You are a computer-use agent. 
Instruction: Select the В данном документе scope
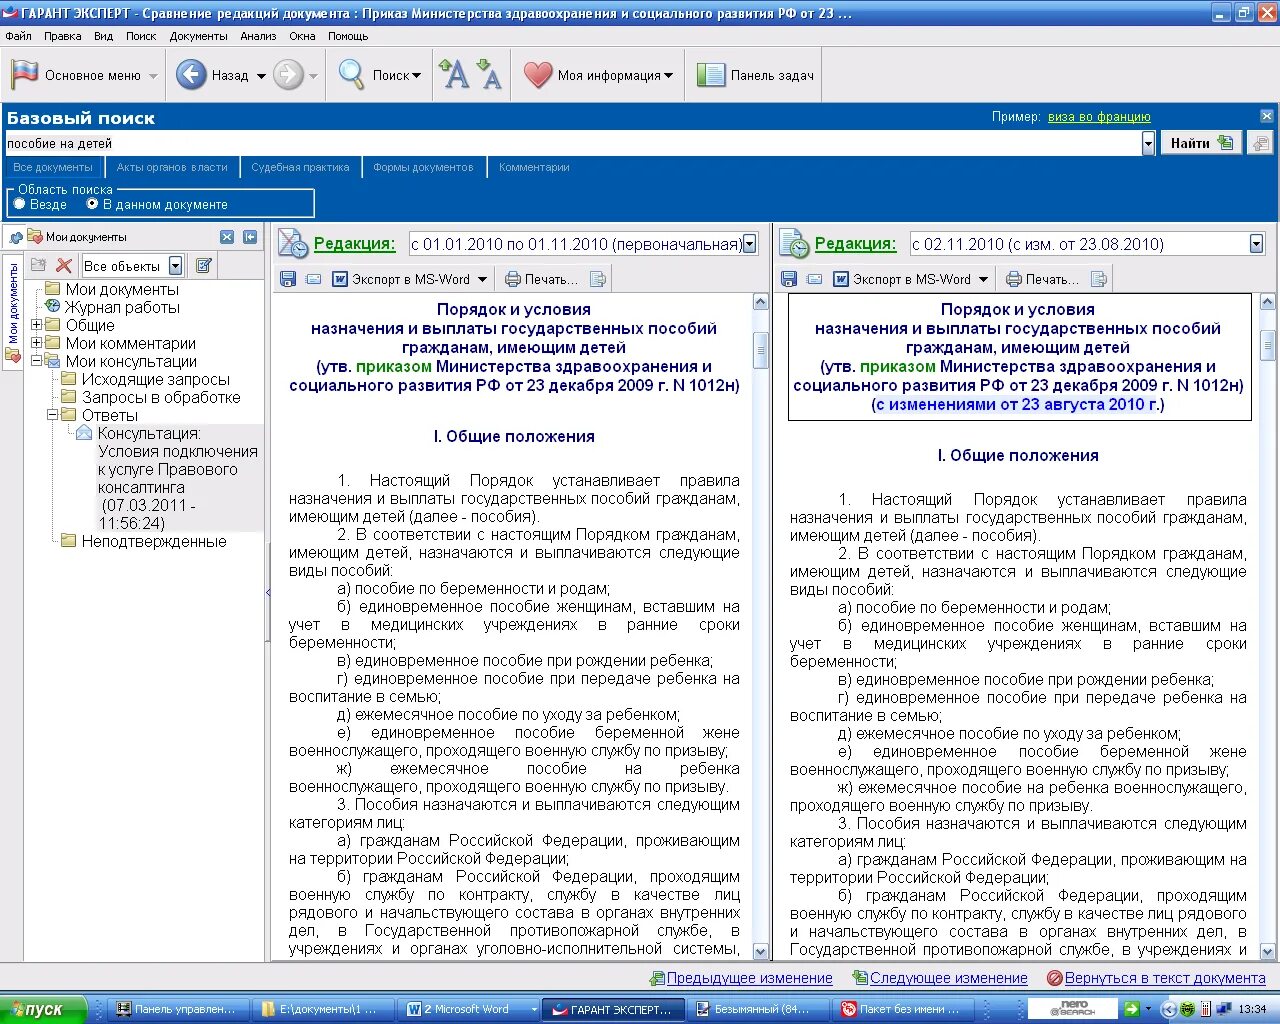pyautogui.click(x=92, y=204)
